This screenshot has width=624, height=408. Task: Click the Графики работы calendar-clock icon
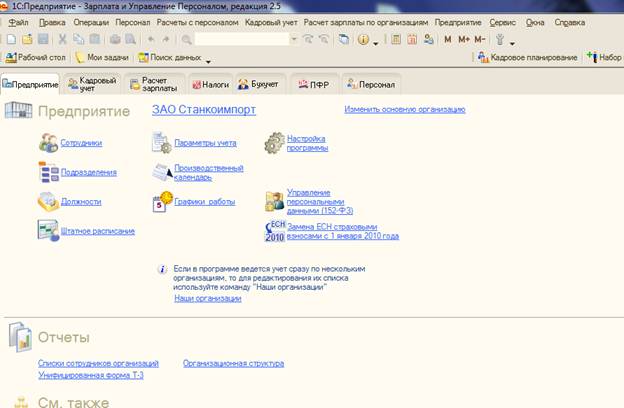coord(163,202)
